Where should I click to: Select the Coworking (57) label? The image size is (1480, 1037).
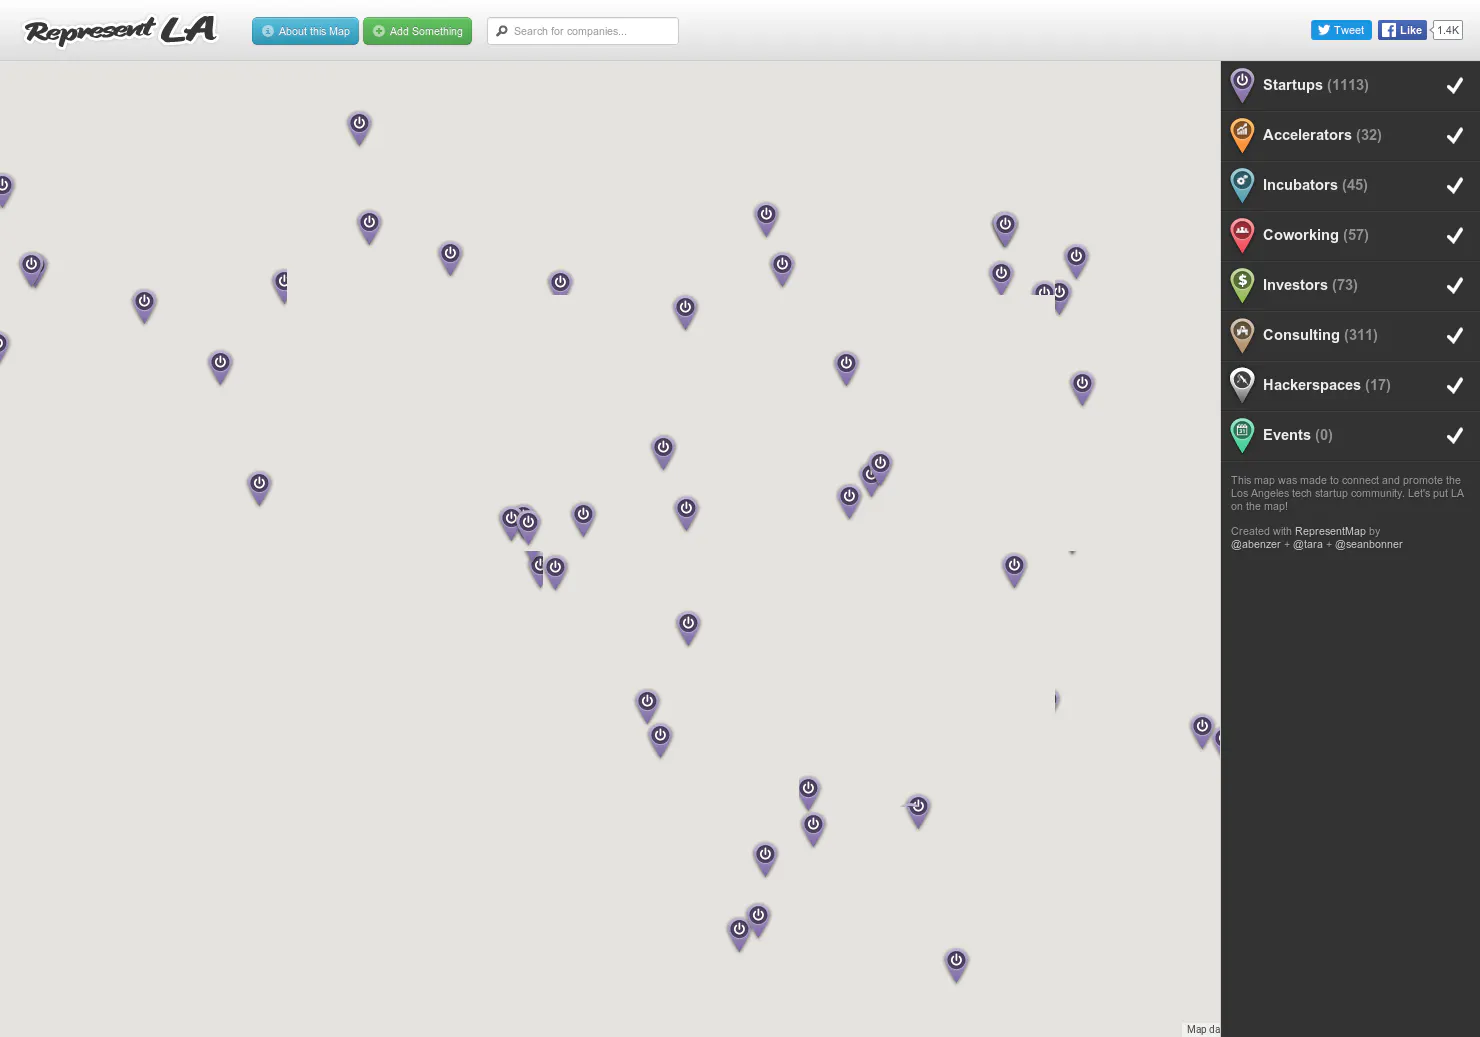point(1315,235)
